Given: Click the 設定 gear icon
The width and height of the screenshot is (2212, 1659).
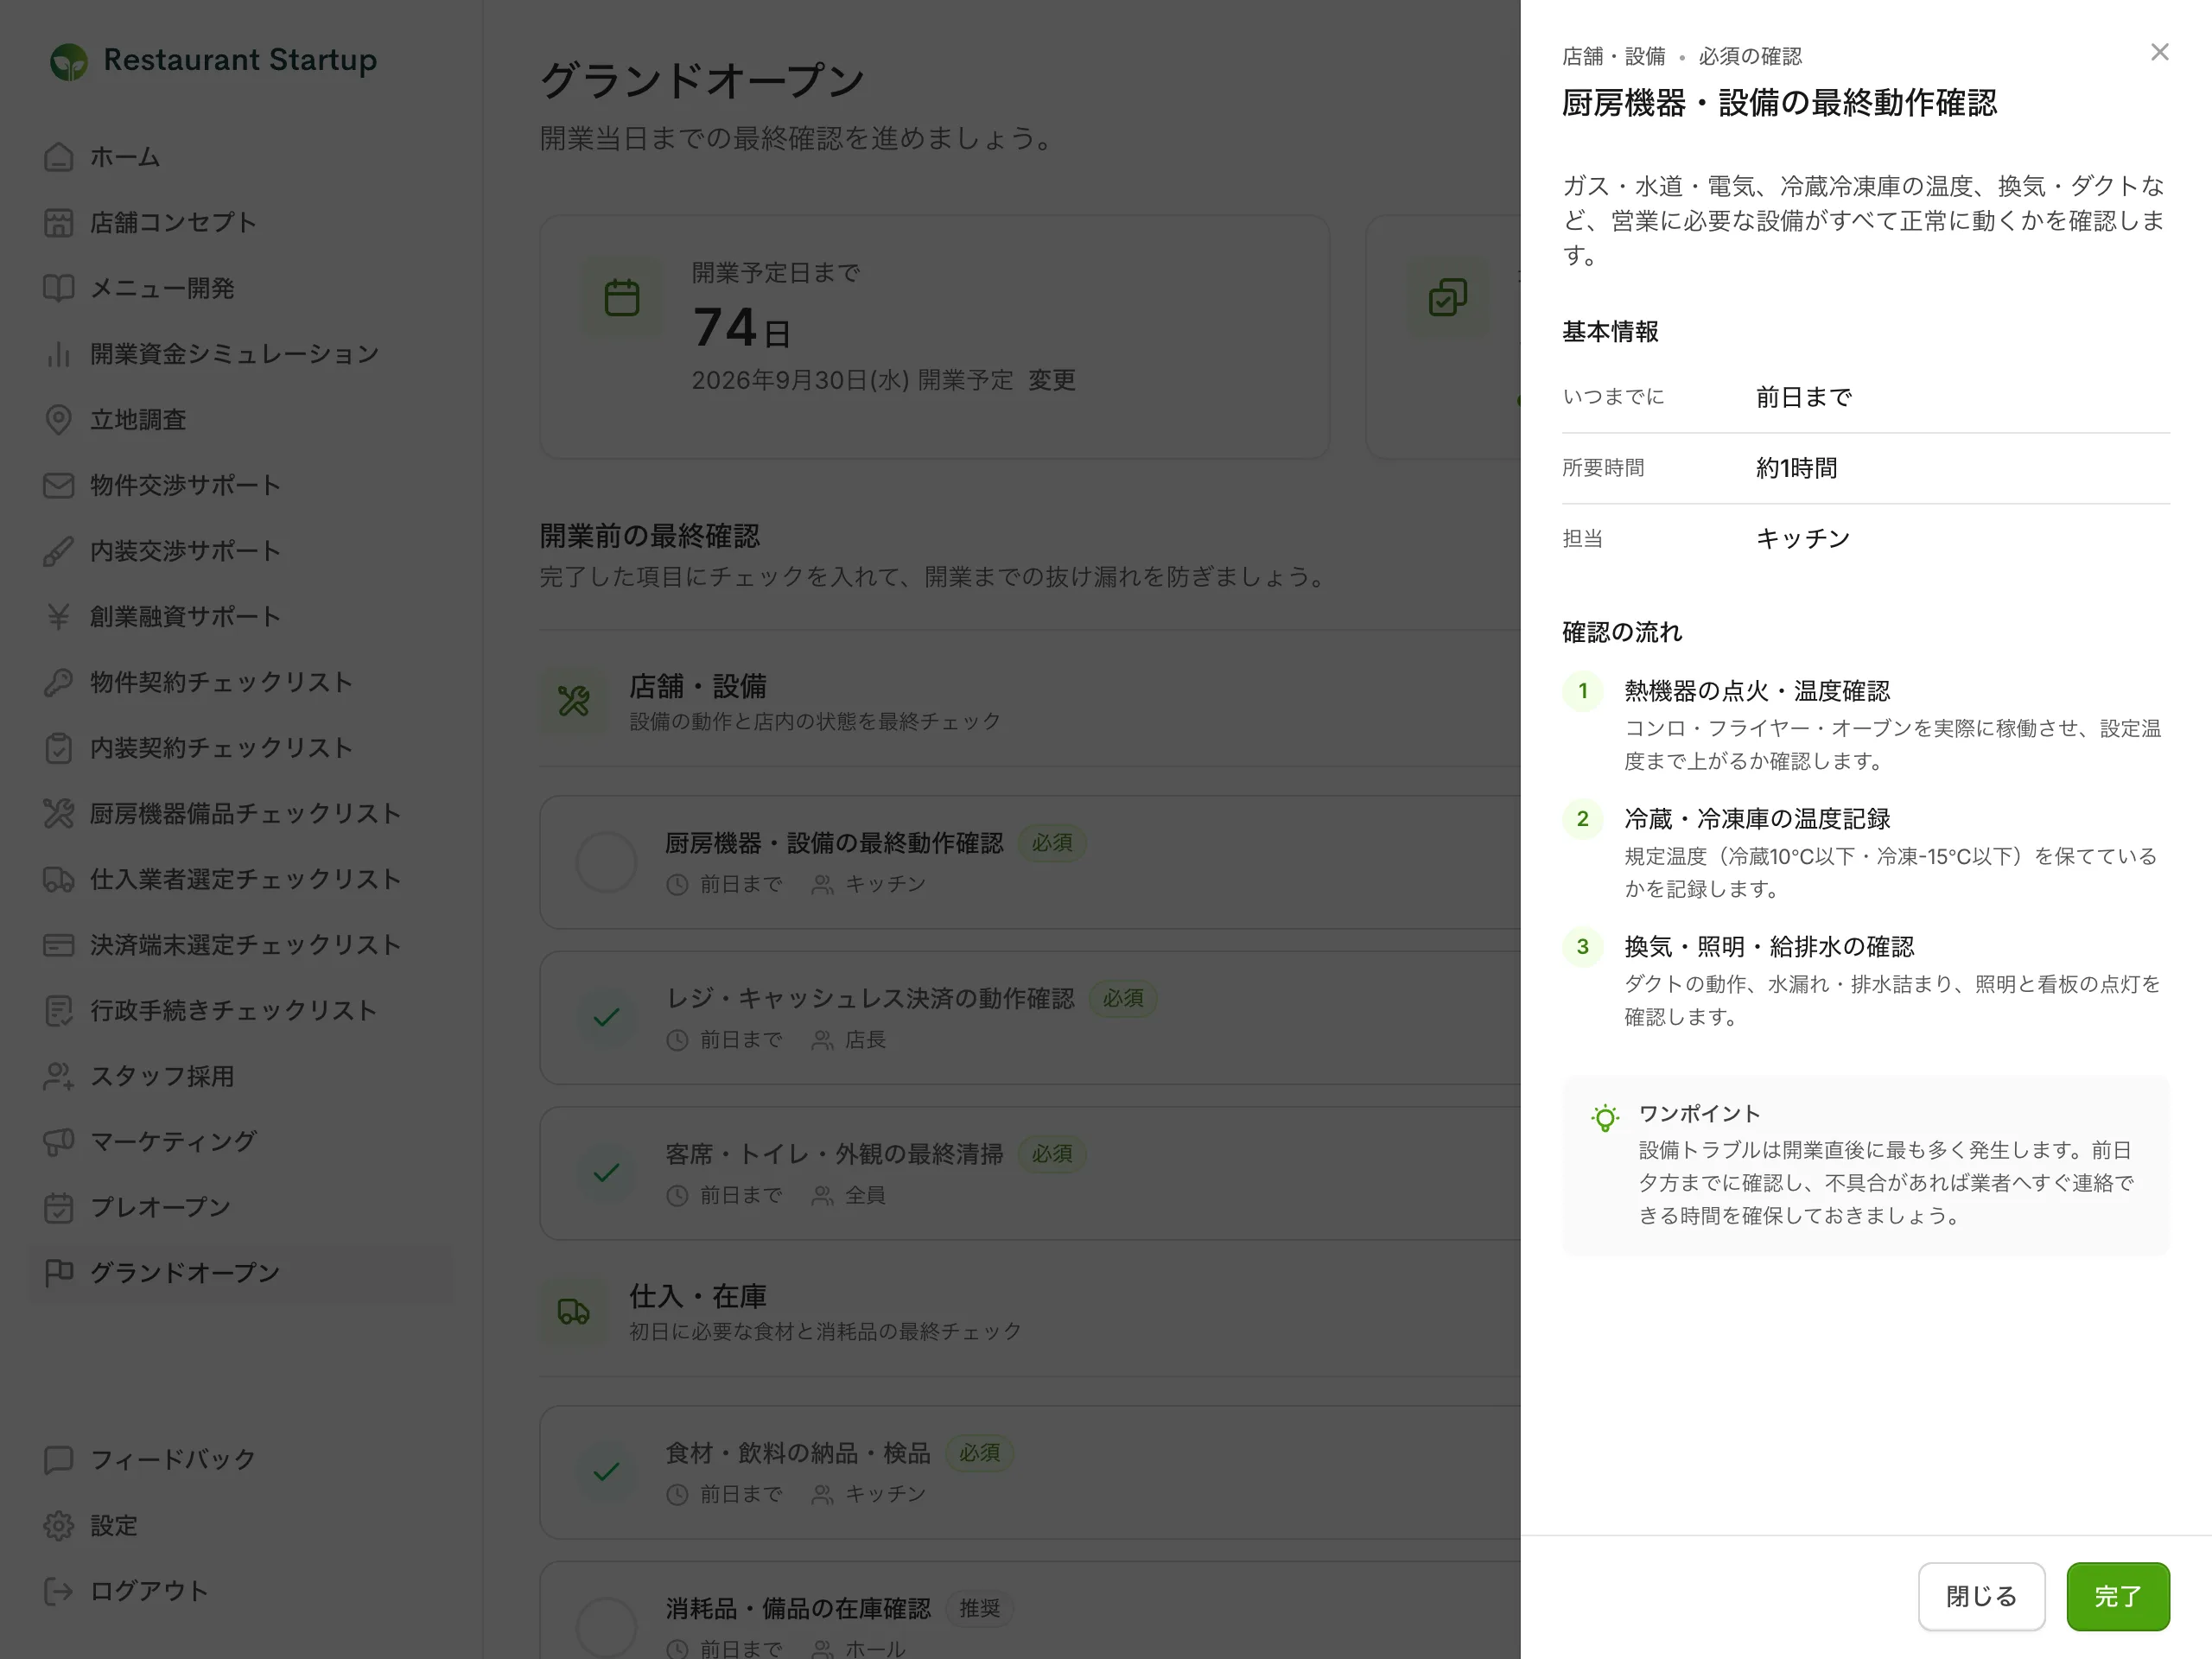Looking at the screenshot, I should 59,1525.
